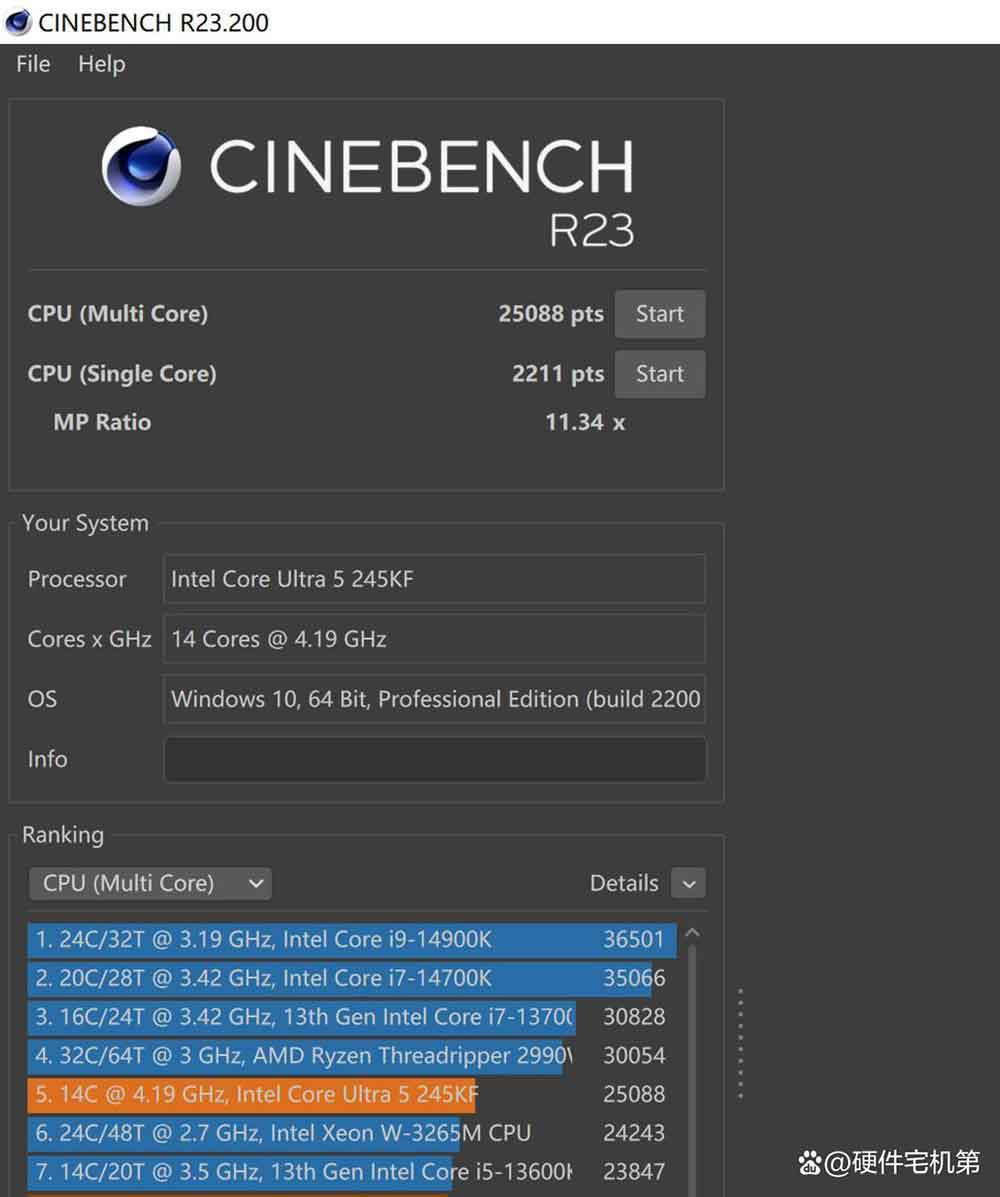Expand the Details dropdown arrow
The height and width of the screenshot is (1197, 1000).
[x=688, y=883]
